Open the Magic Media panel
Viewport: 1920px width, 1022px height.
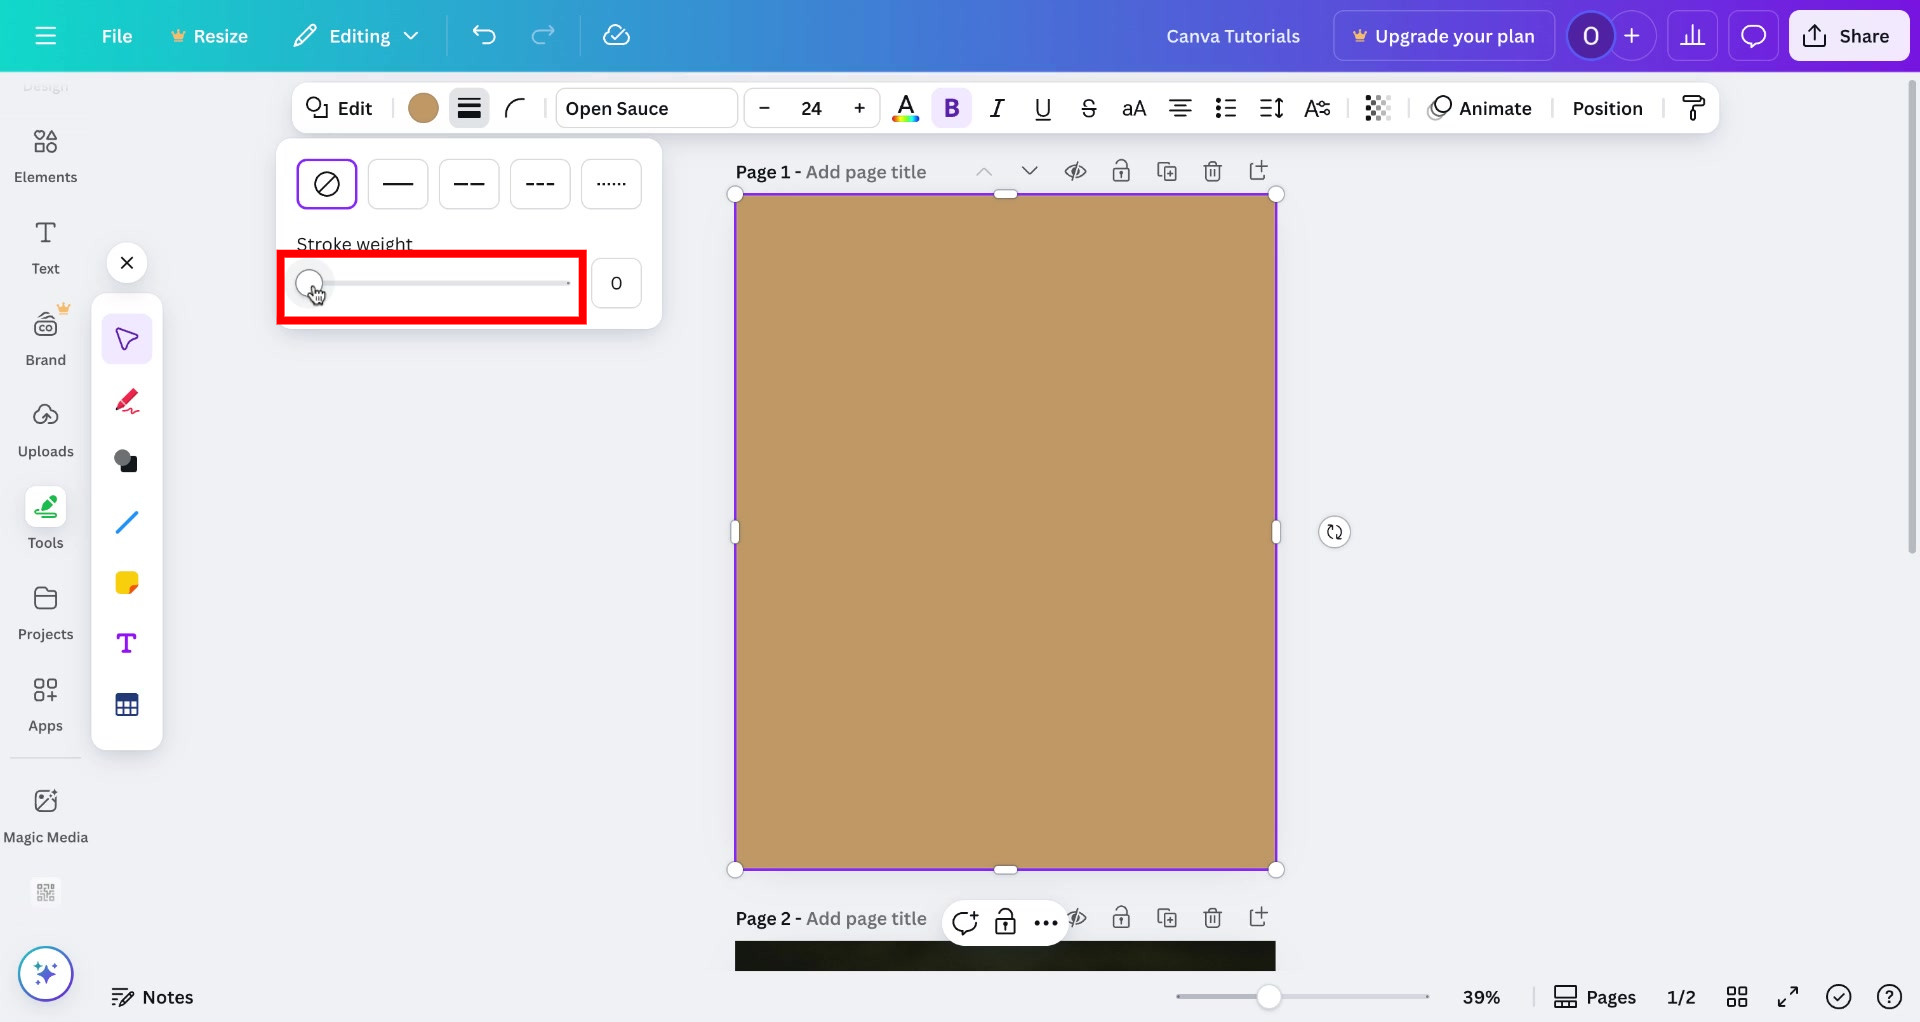point(45,815)
